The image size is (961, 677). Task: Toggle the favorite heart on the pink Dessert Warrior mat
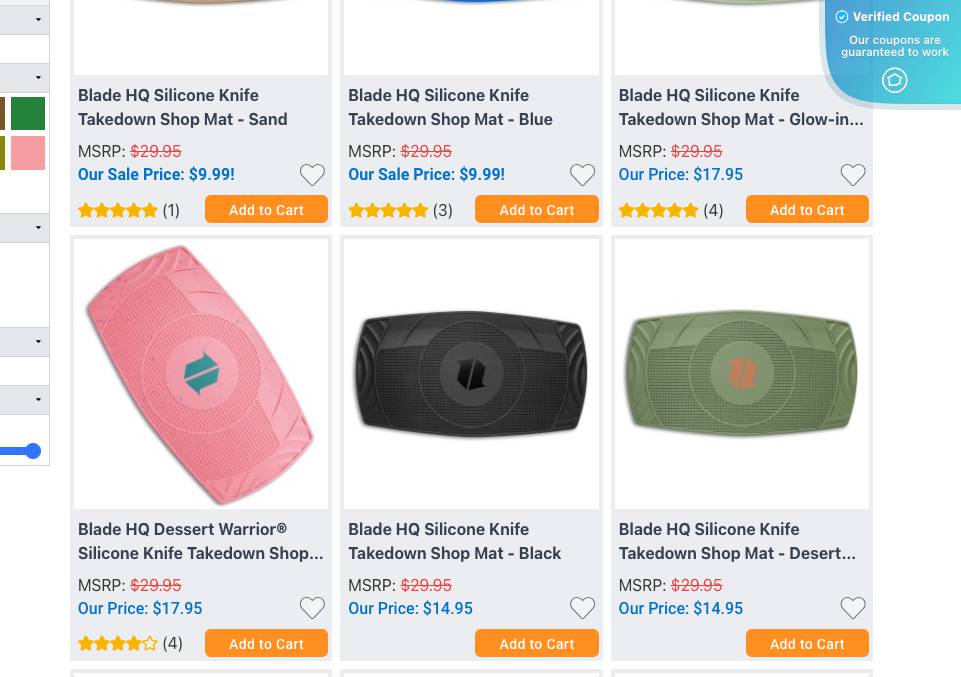(x=312, y=608)
